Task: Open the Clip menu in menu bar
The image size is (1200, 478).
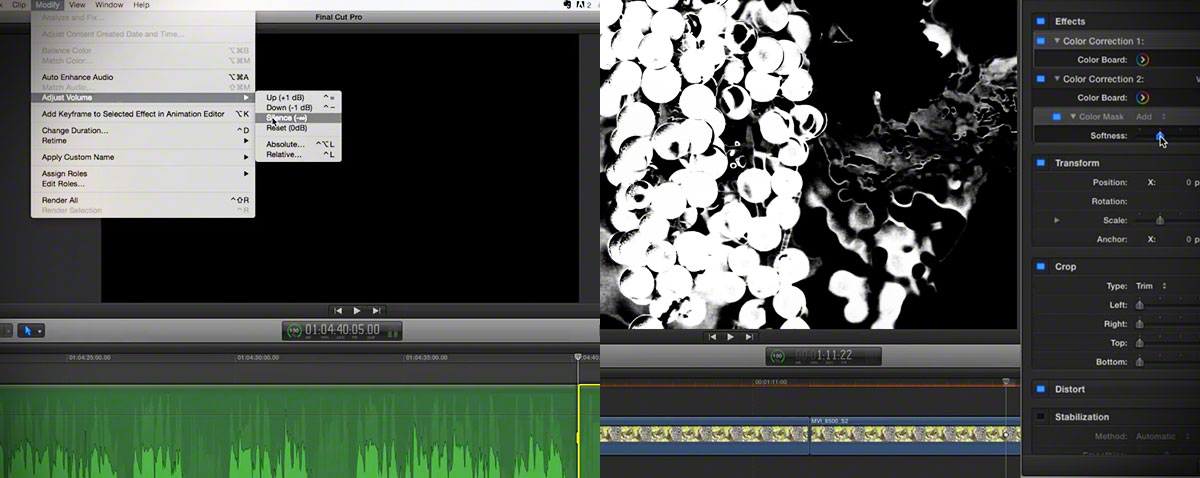Action: pos(18,5)
